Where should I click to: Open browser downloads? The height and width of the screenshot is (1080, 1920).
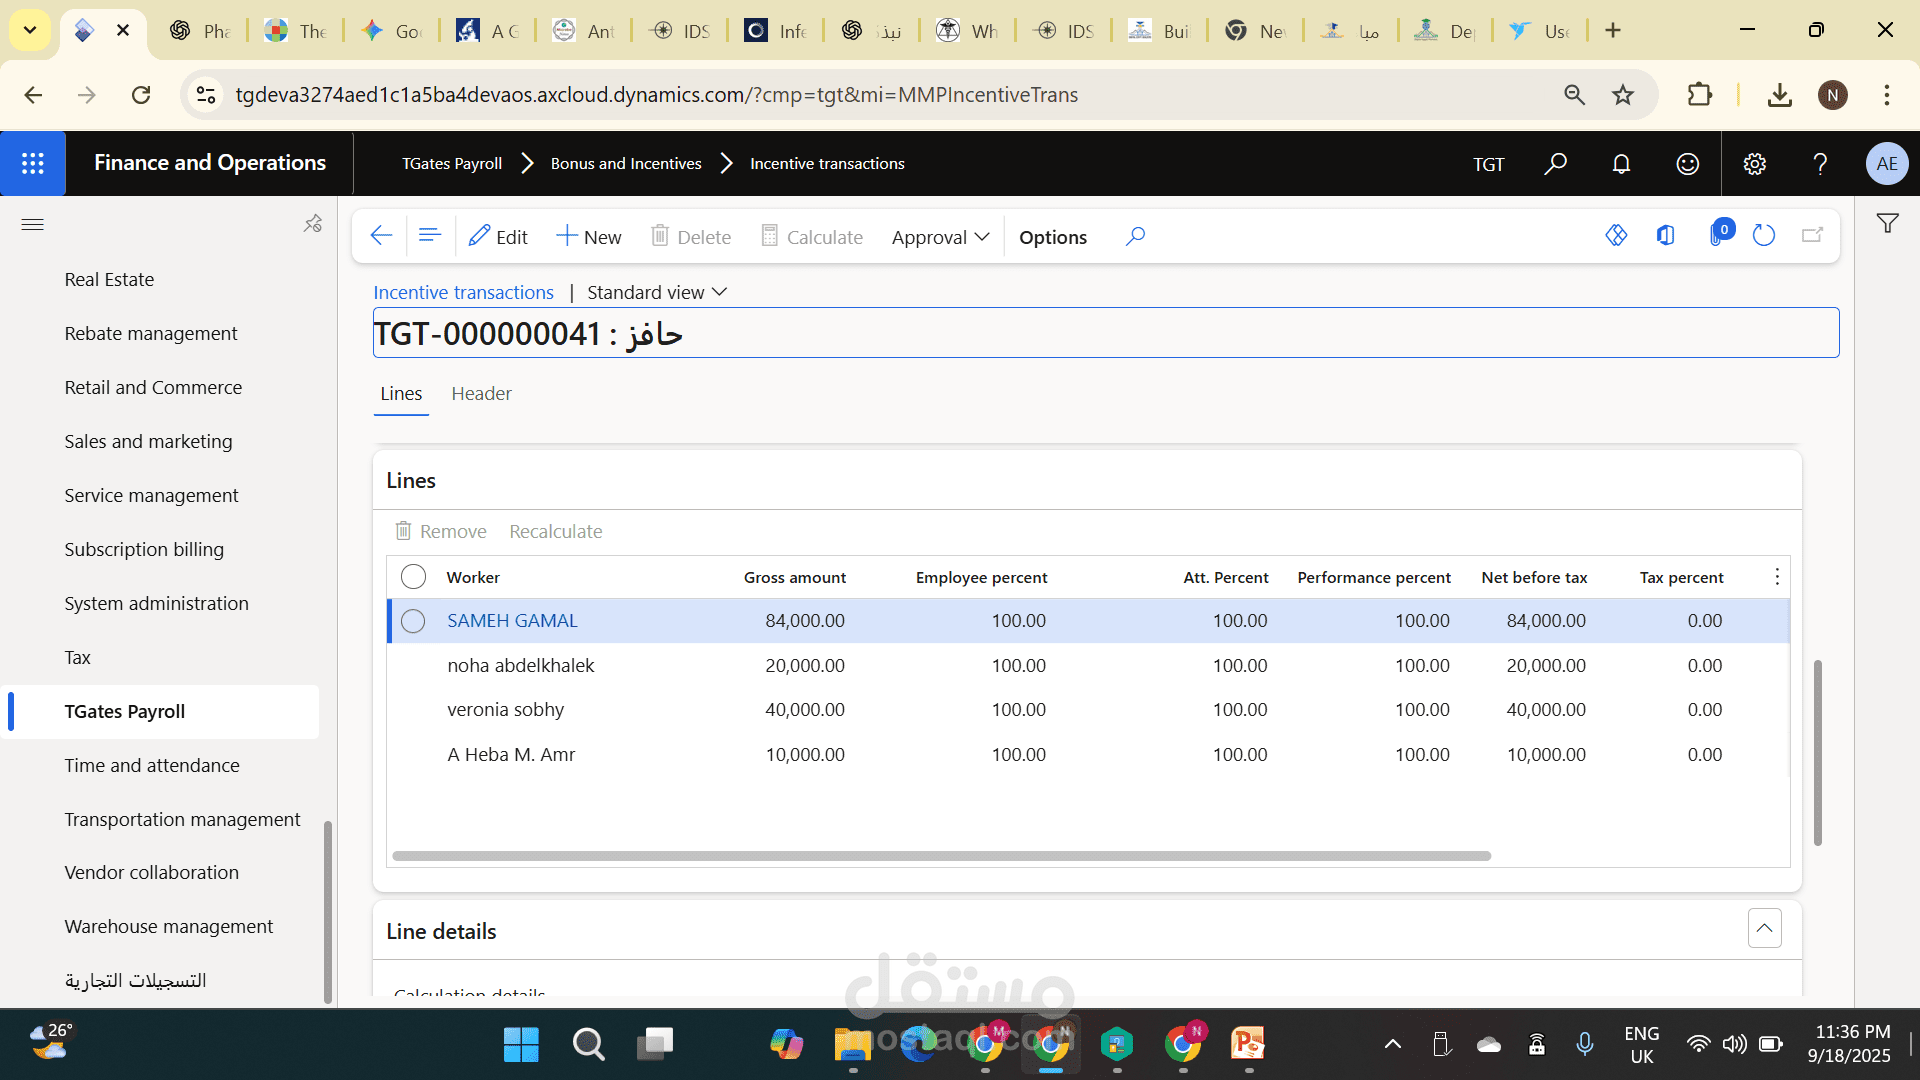coord(1779,95)
